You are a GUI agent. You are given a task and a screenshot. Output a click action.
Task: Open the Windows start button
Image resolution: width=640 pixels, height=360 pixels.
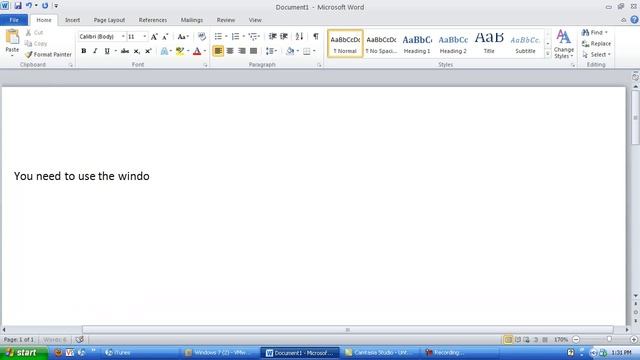tap(24, 353)
